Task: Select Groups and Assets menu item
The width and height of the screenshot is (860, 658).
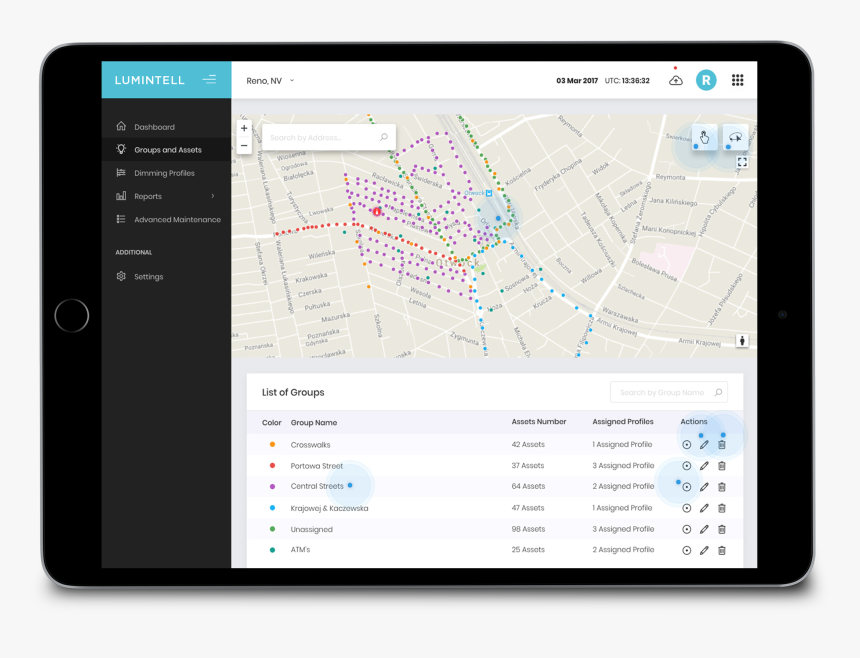Action: pyautogui.click(x=166, y=150)
